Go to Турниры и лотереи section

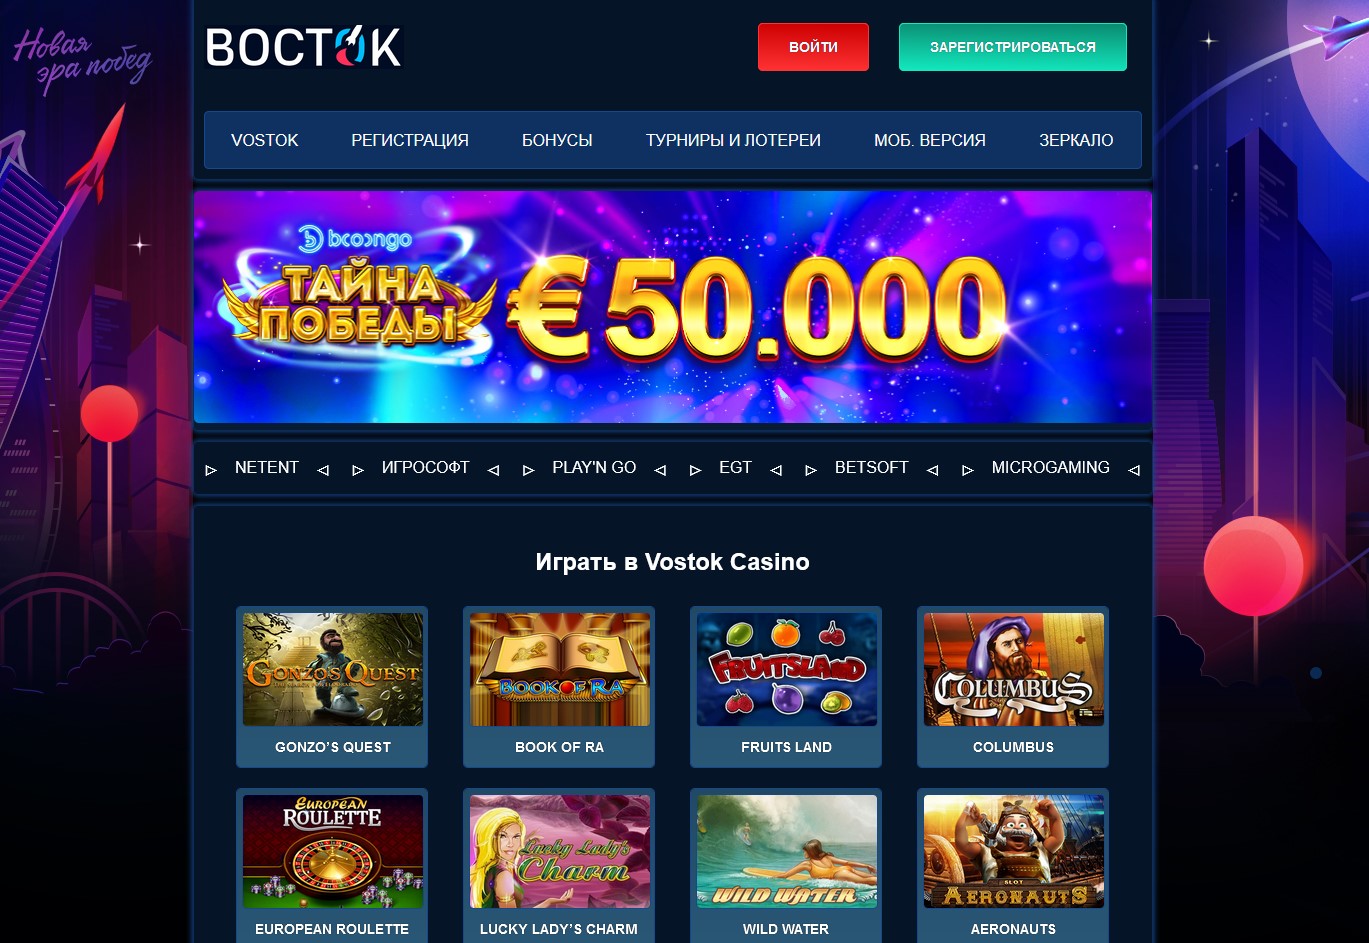733,140
